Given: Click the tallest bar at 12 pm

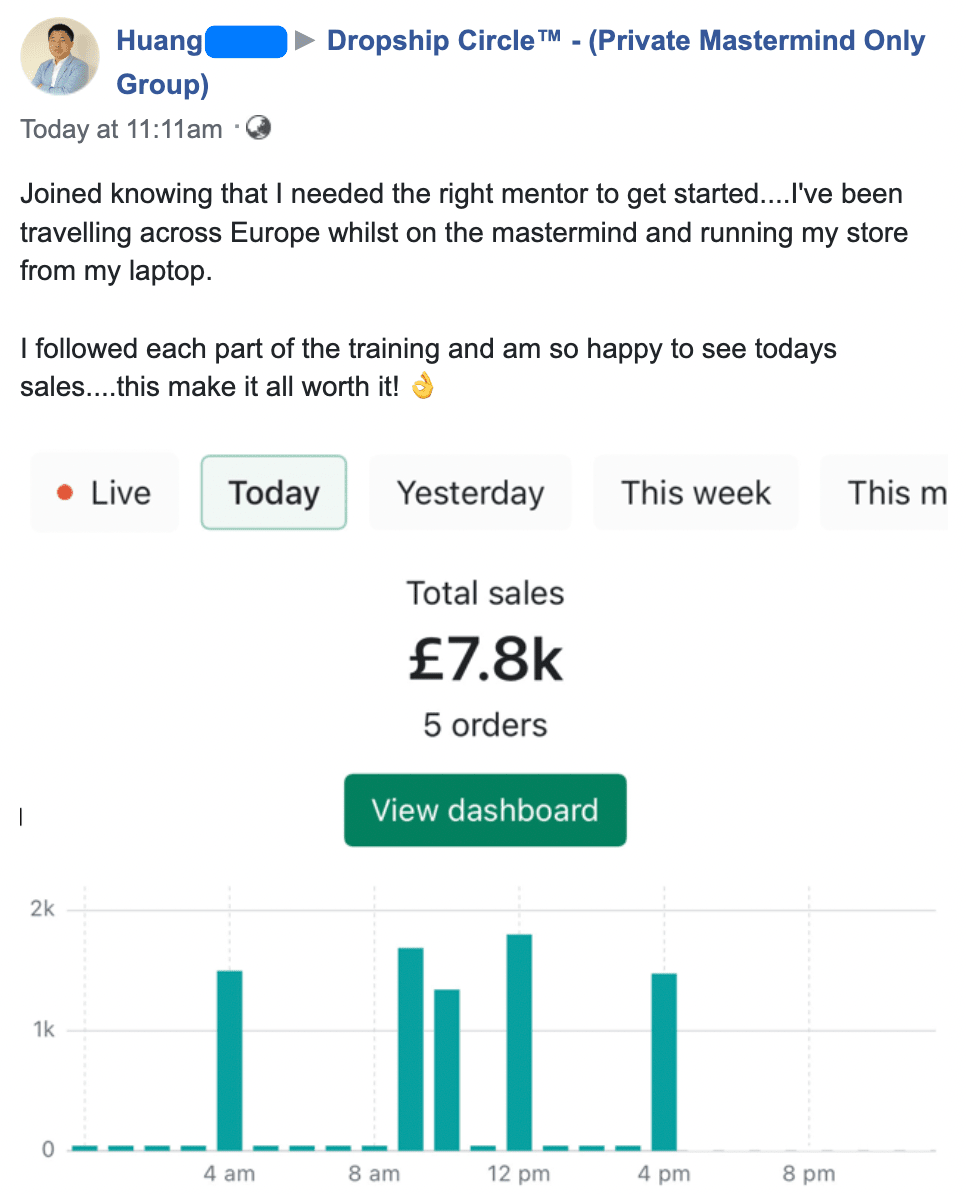Looking at the screenshot, I should (519, 1042).
